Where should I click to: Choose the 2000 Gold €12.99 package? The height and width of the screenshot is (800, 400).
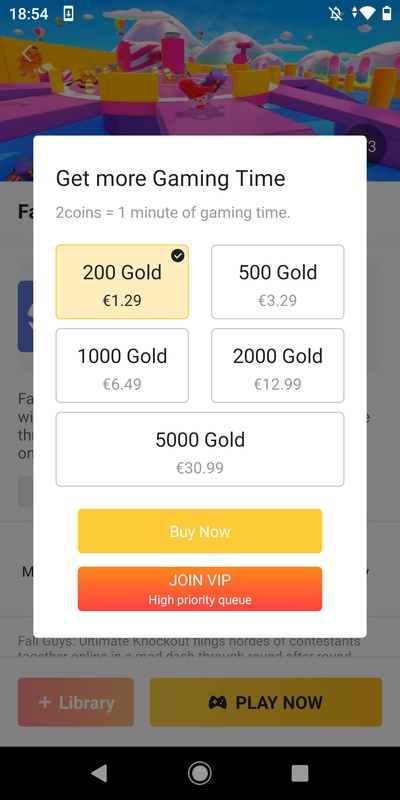[x=278, y=365]
